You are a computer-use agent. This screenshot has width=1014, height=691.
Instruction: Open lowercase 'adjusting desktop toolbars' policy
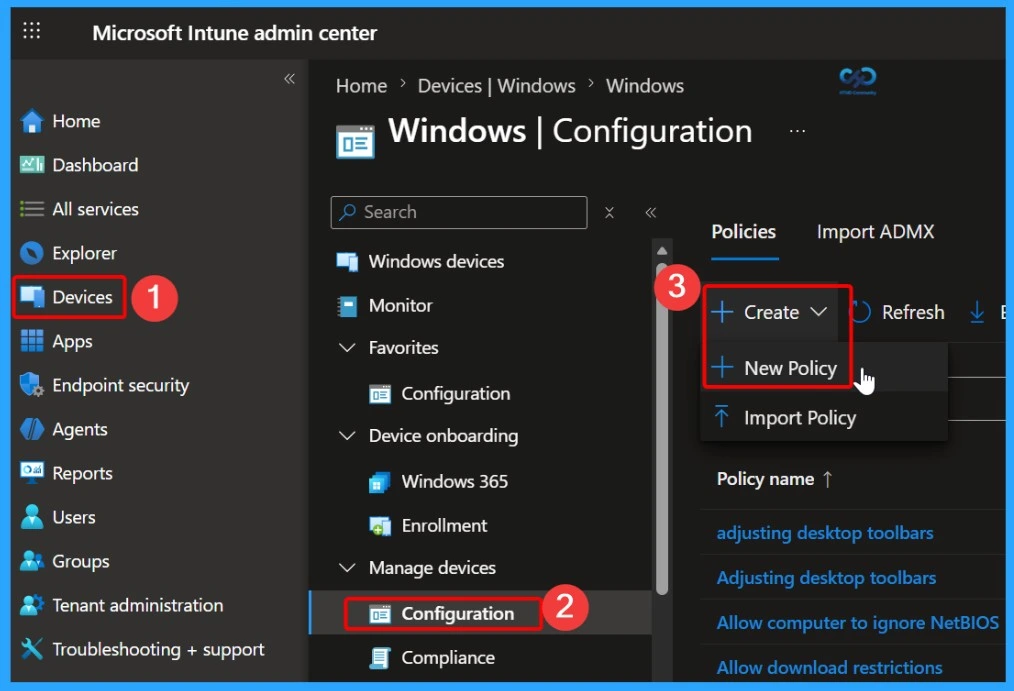click(825, 533)
